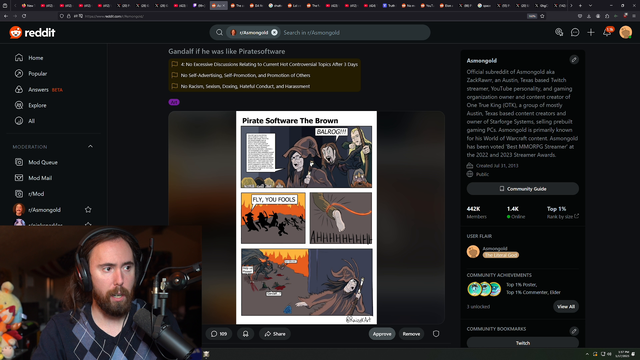The height and width of the screenshot is (360, 640).
Task: Create a new post with plus icon
Action: click(x=591, y=32)
